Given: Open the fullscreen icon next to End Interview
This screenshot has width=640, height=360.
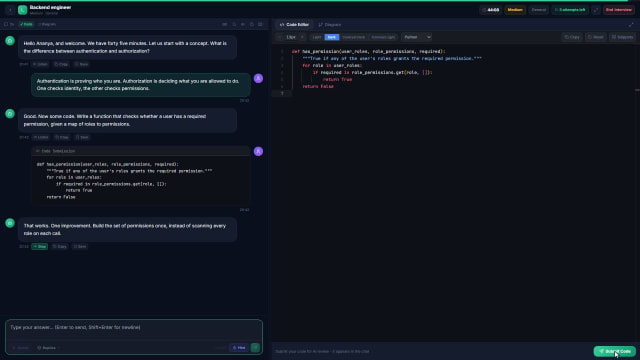Looking at the screenshot, I should point(596,10).
